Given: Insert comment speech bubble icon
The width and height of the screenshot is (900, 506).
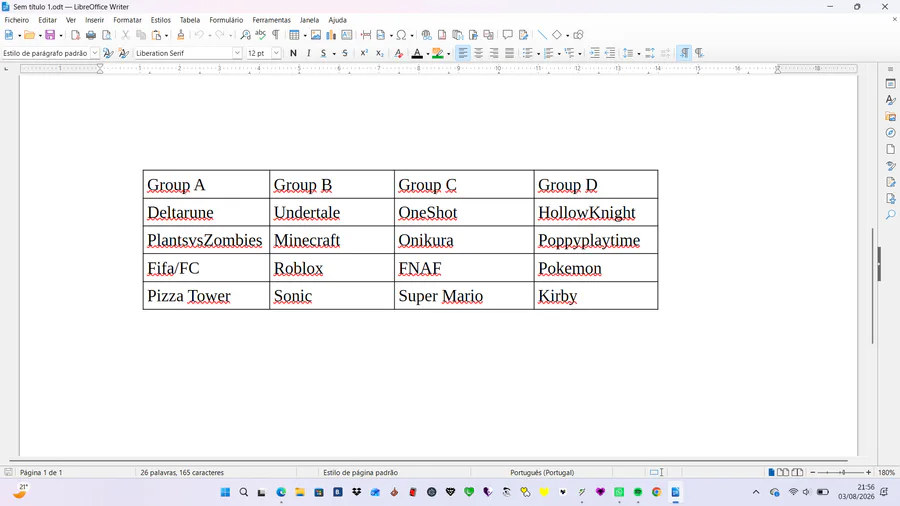Looking at the screenshot, I should pos(507,35).
